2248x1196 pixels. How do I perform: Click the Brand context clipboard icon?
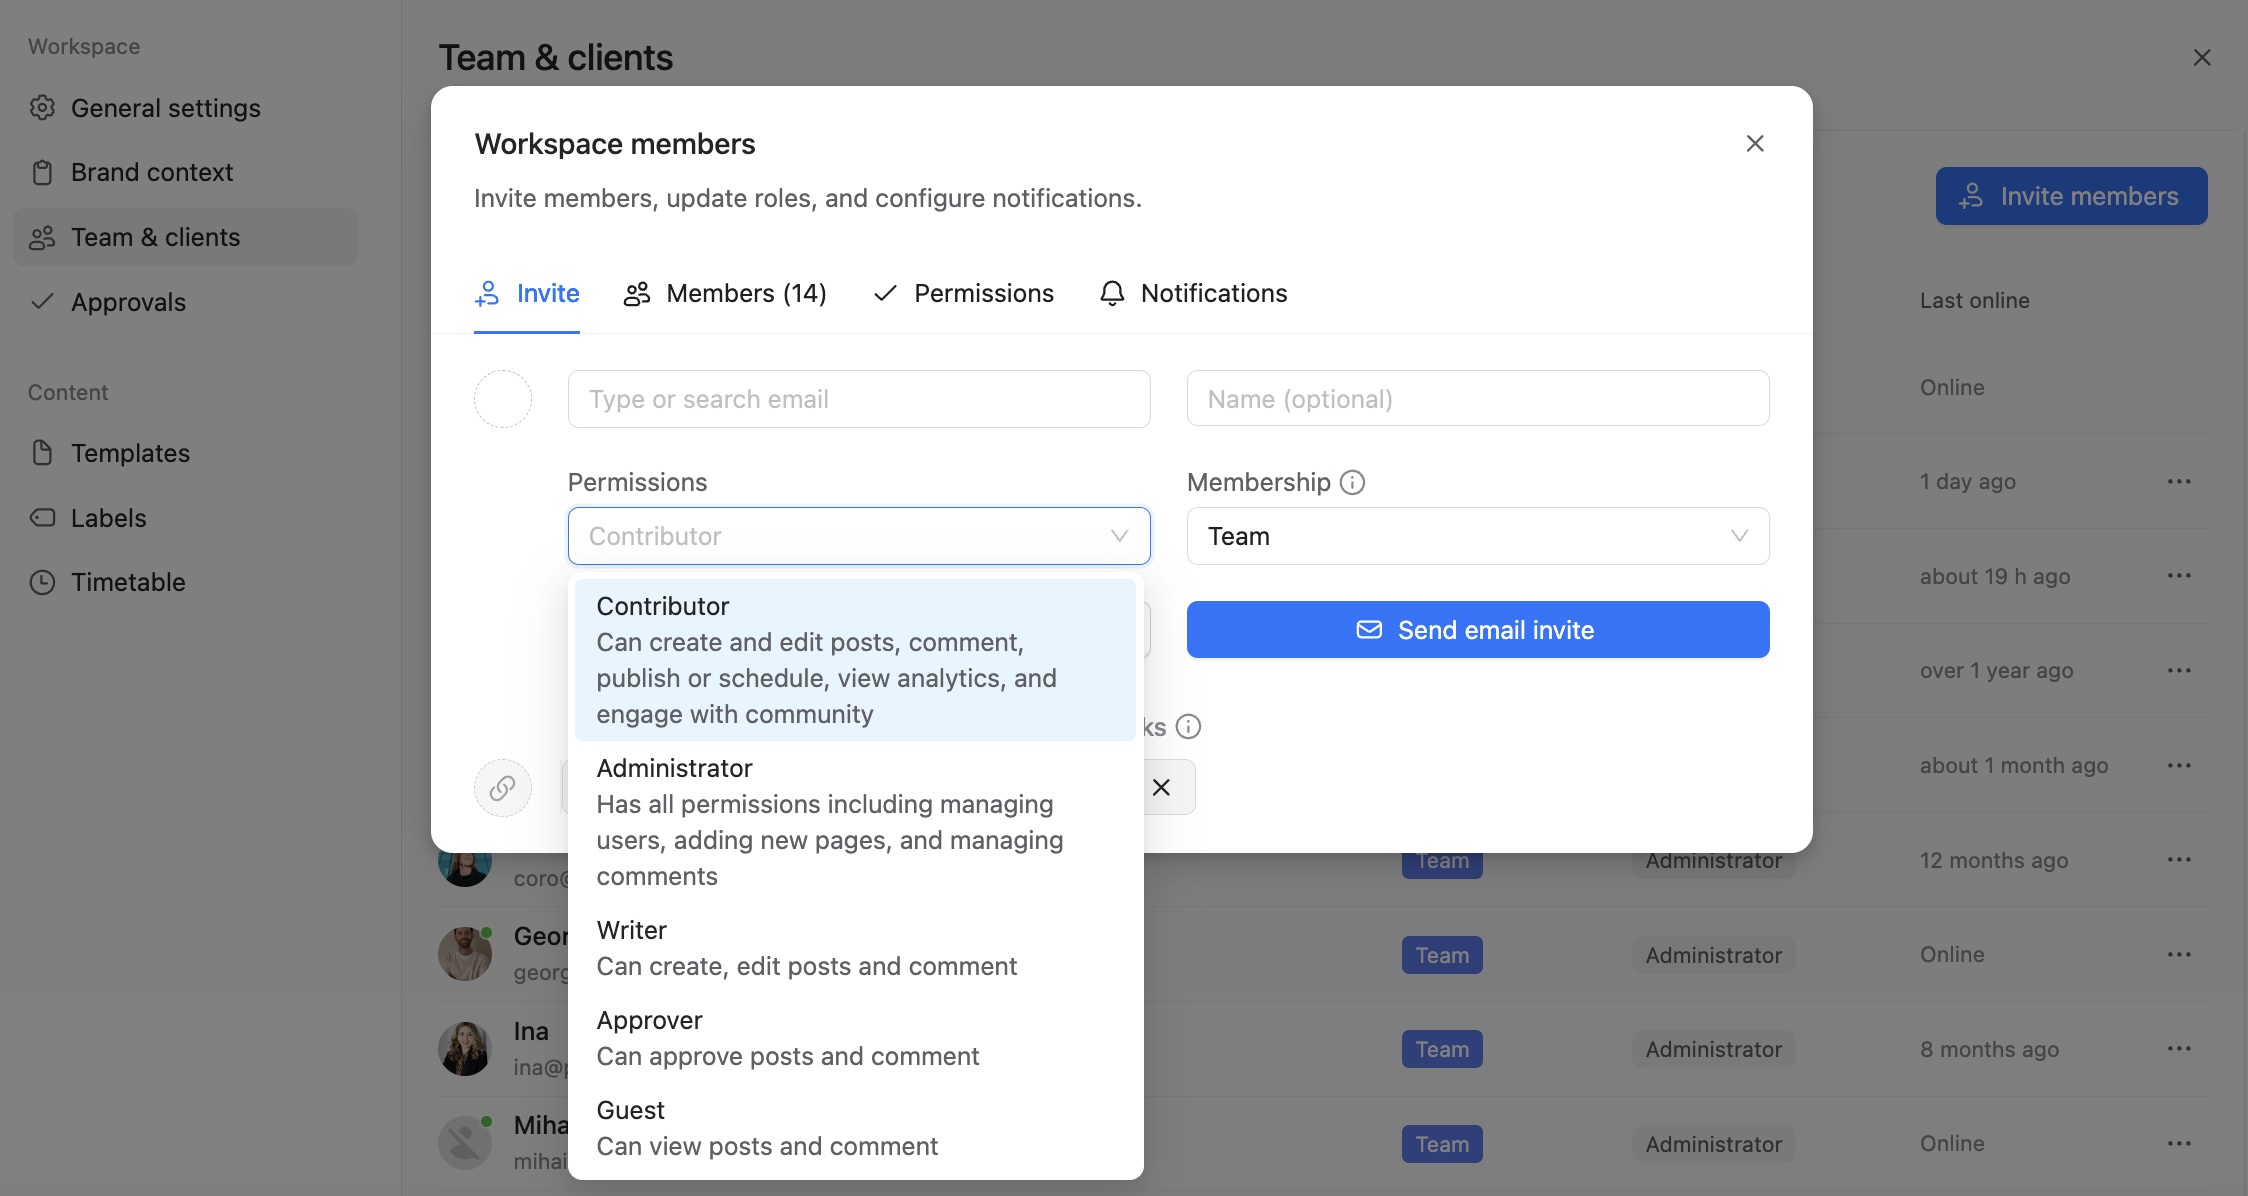(x=42, y=173)
